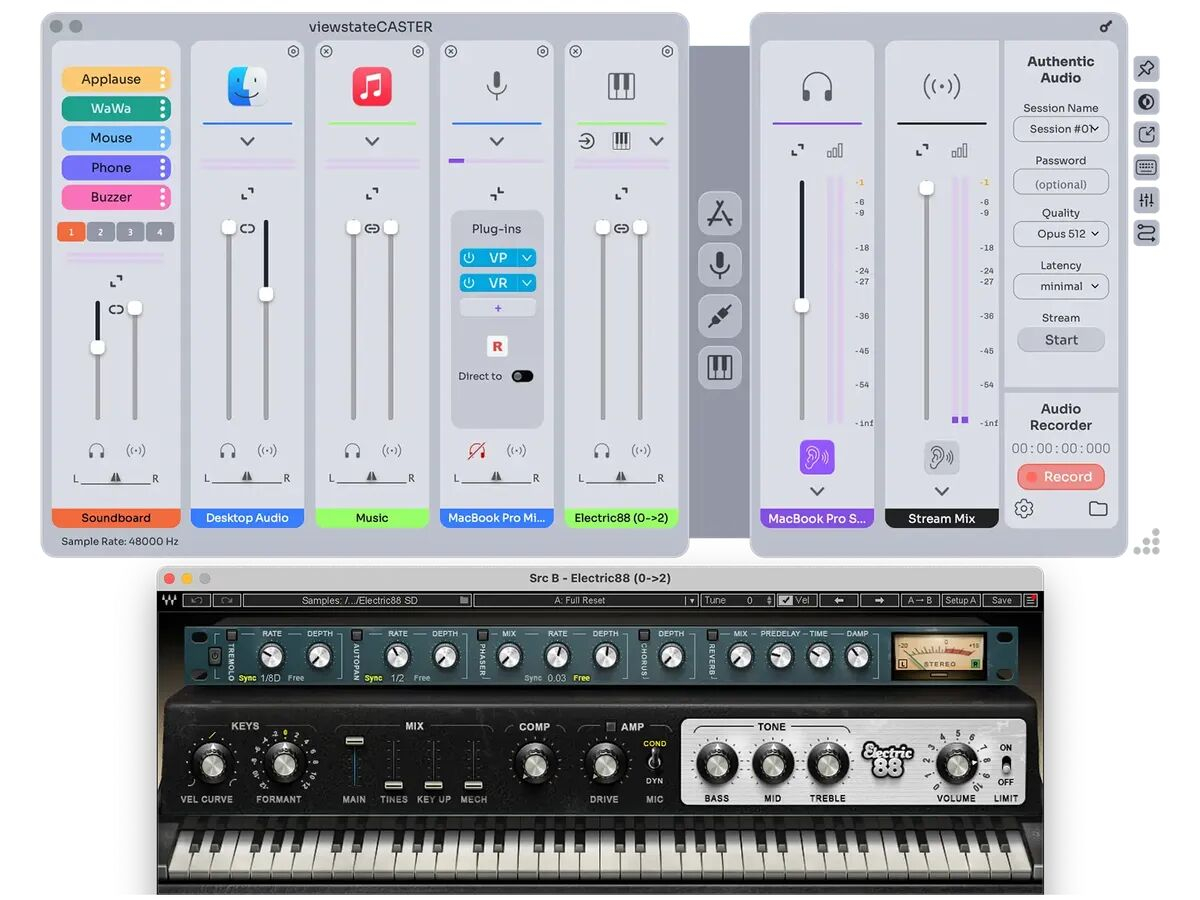Screen dimensions: 1200x900
Task: Click the optional Password input field
Action: point(1060,184)
